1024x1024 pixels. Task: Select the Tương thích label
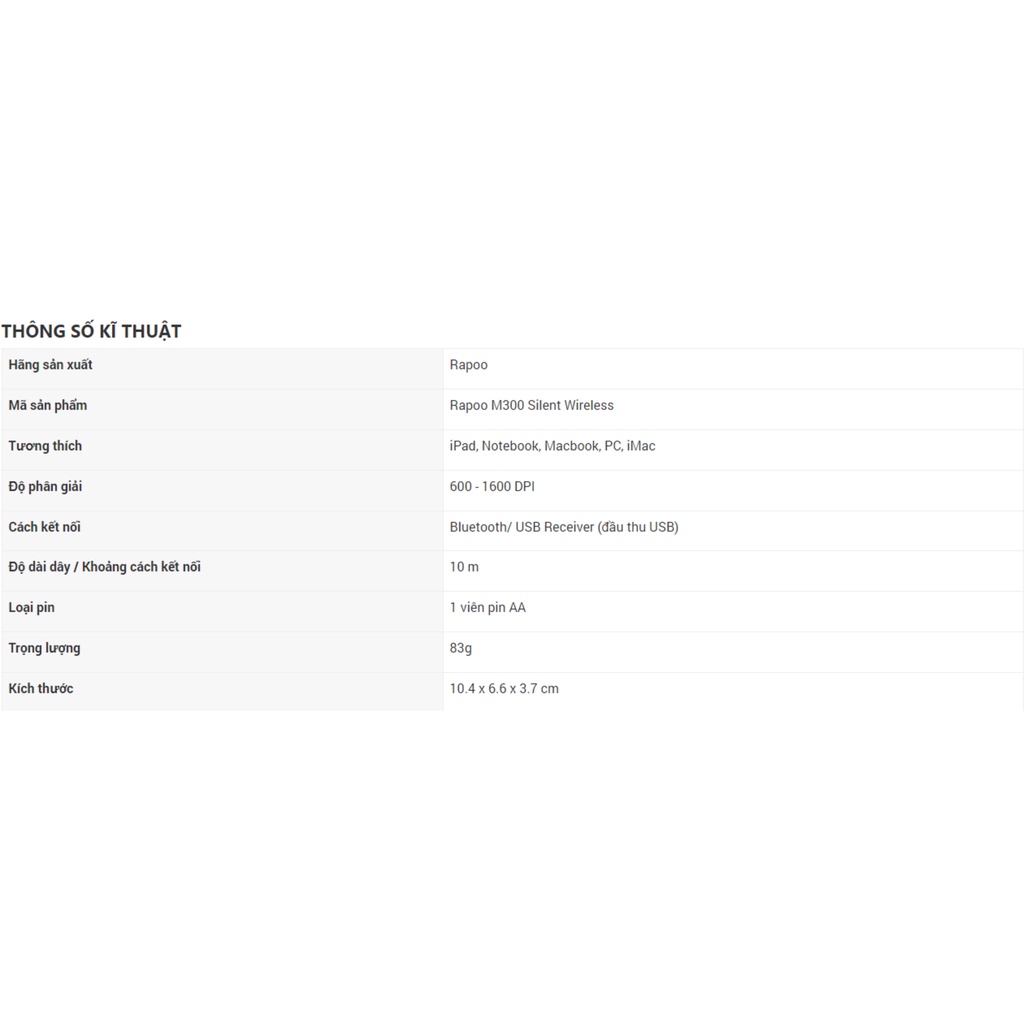(x=45, y=446)
